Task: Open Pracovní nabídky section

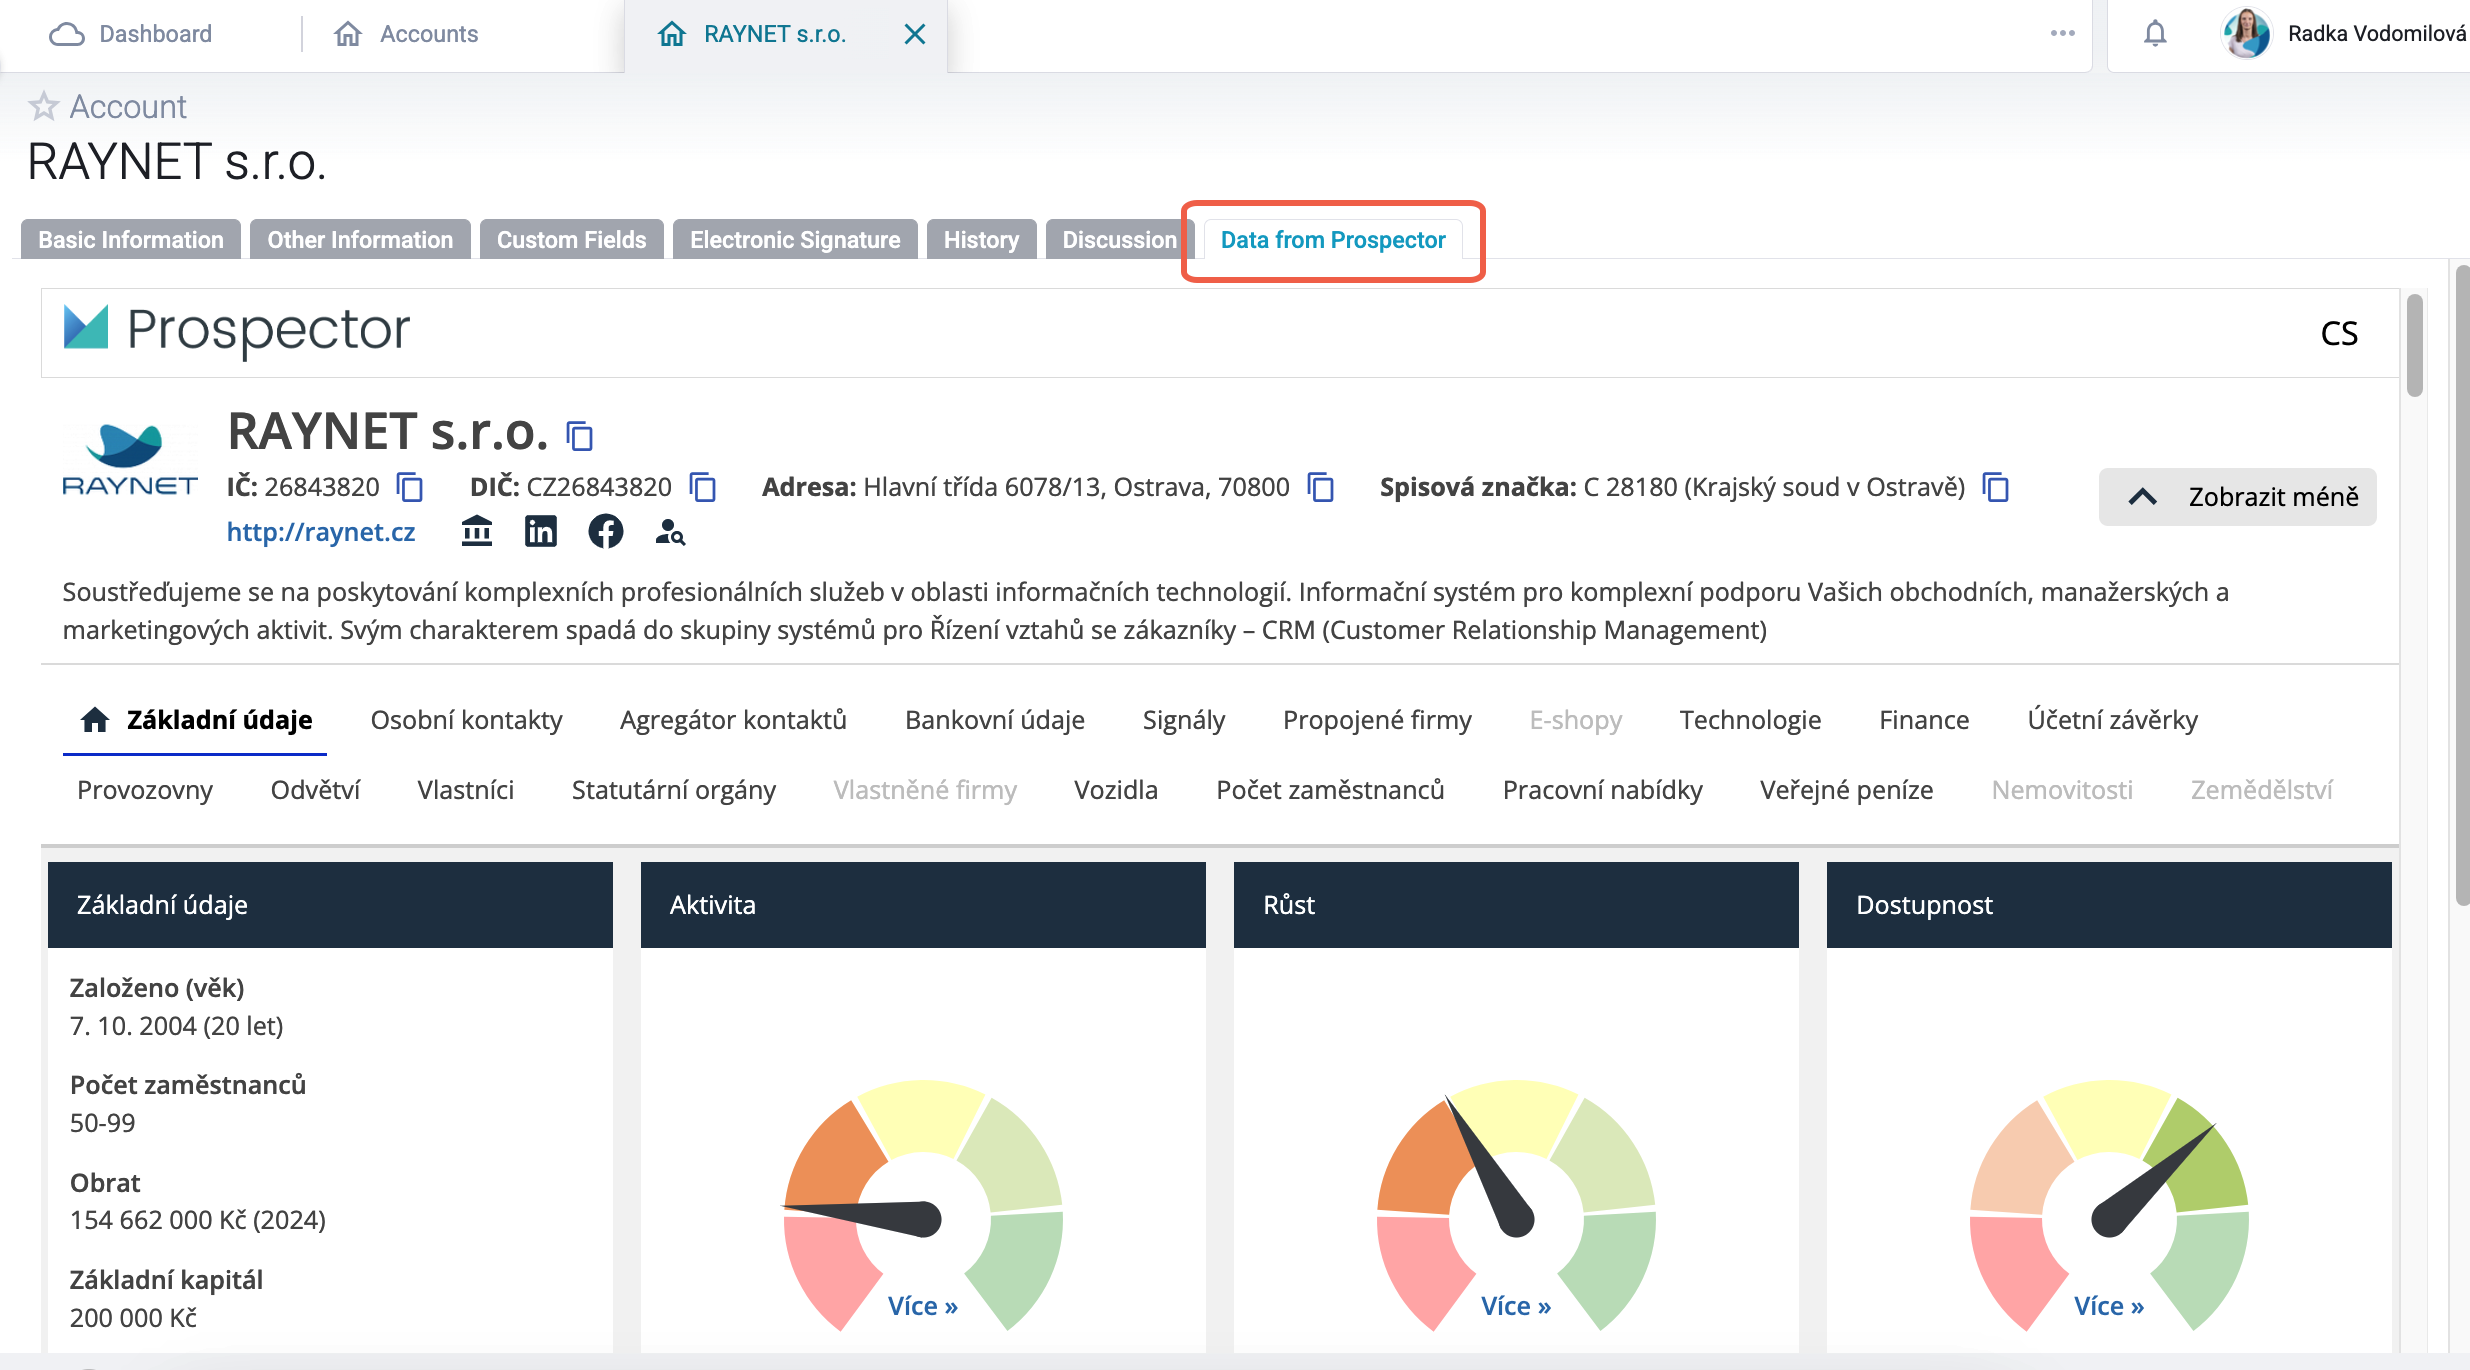Action: [x=1602, y=790]
